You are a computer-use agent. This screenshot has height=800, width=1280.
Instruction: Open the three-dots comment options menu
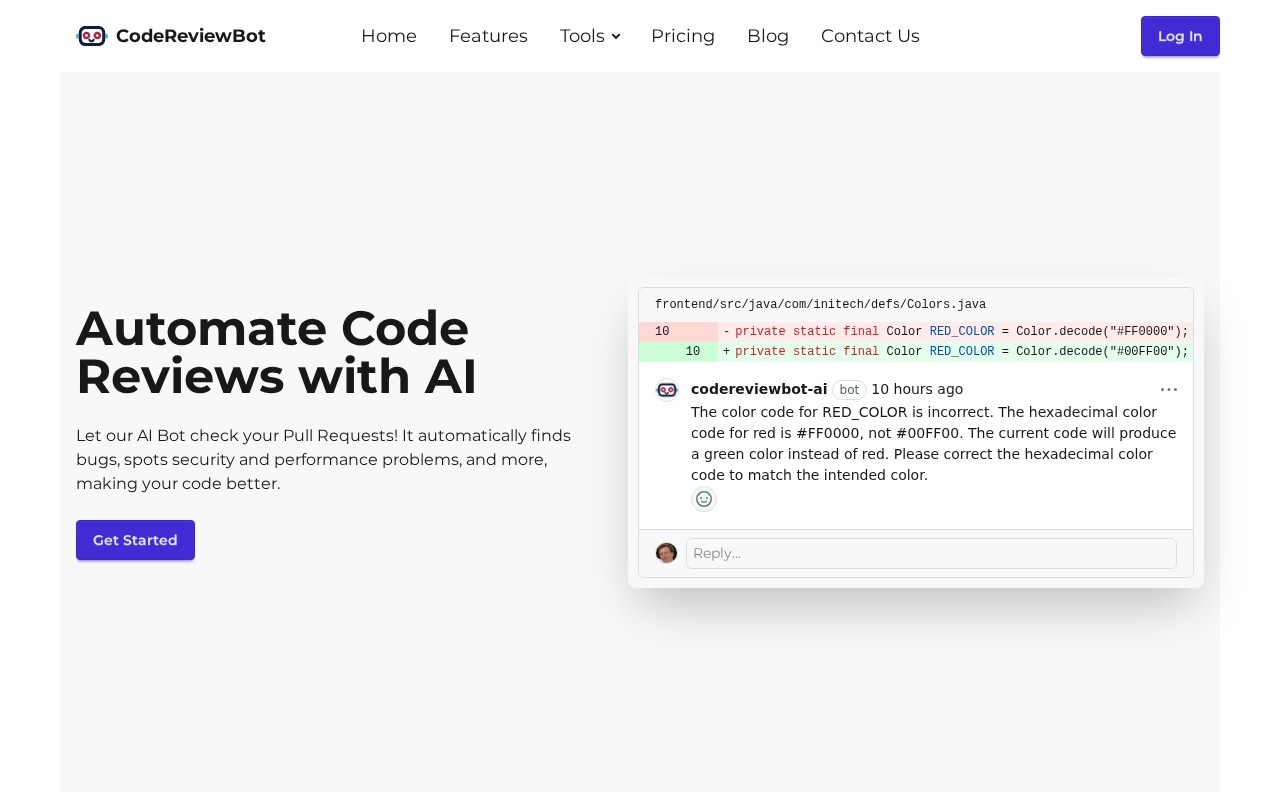[1169, 389]
